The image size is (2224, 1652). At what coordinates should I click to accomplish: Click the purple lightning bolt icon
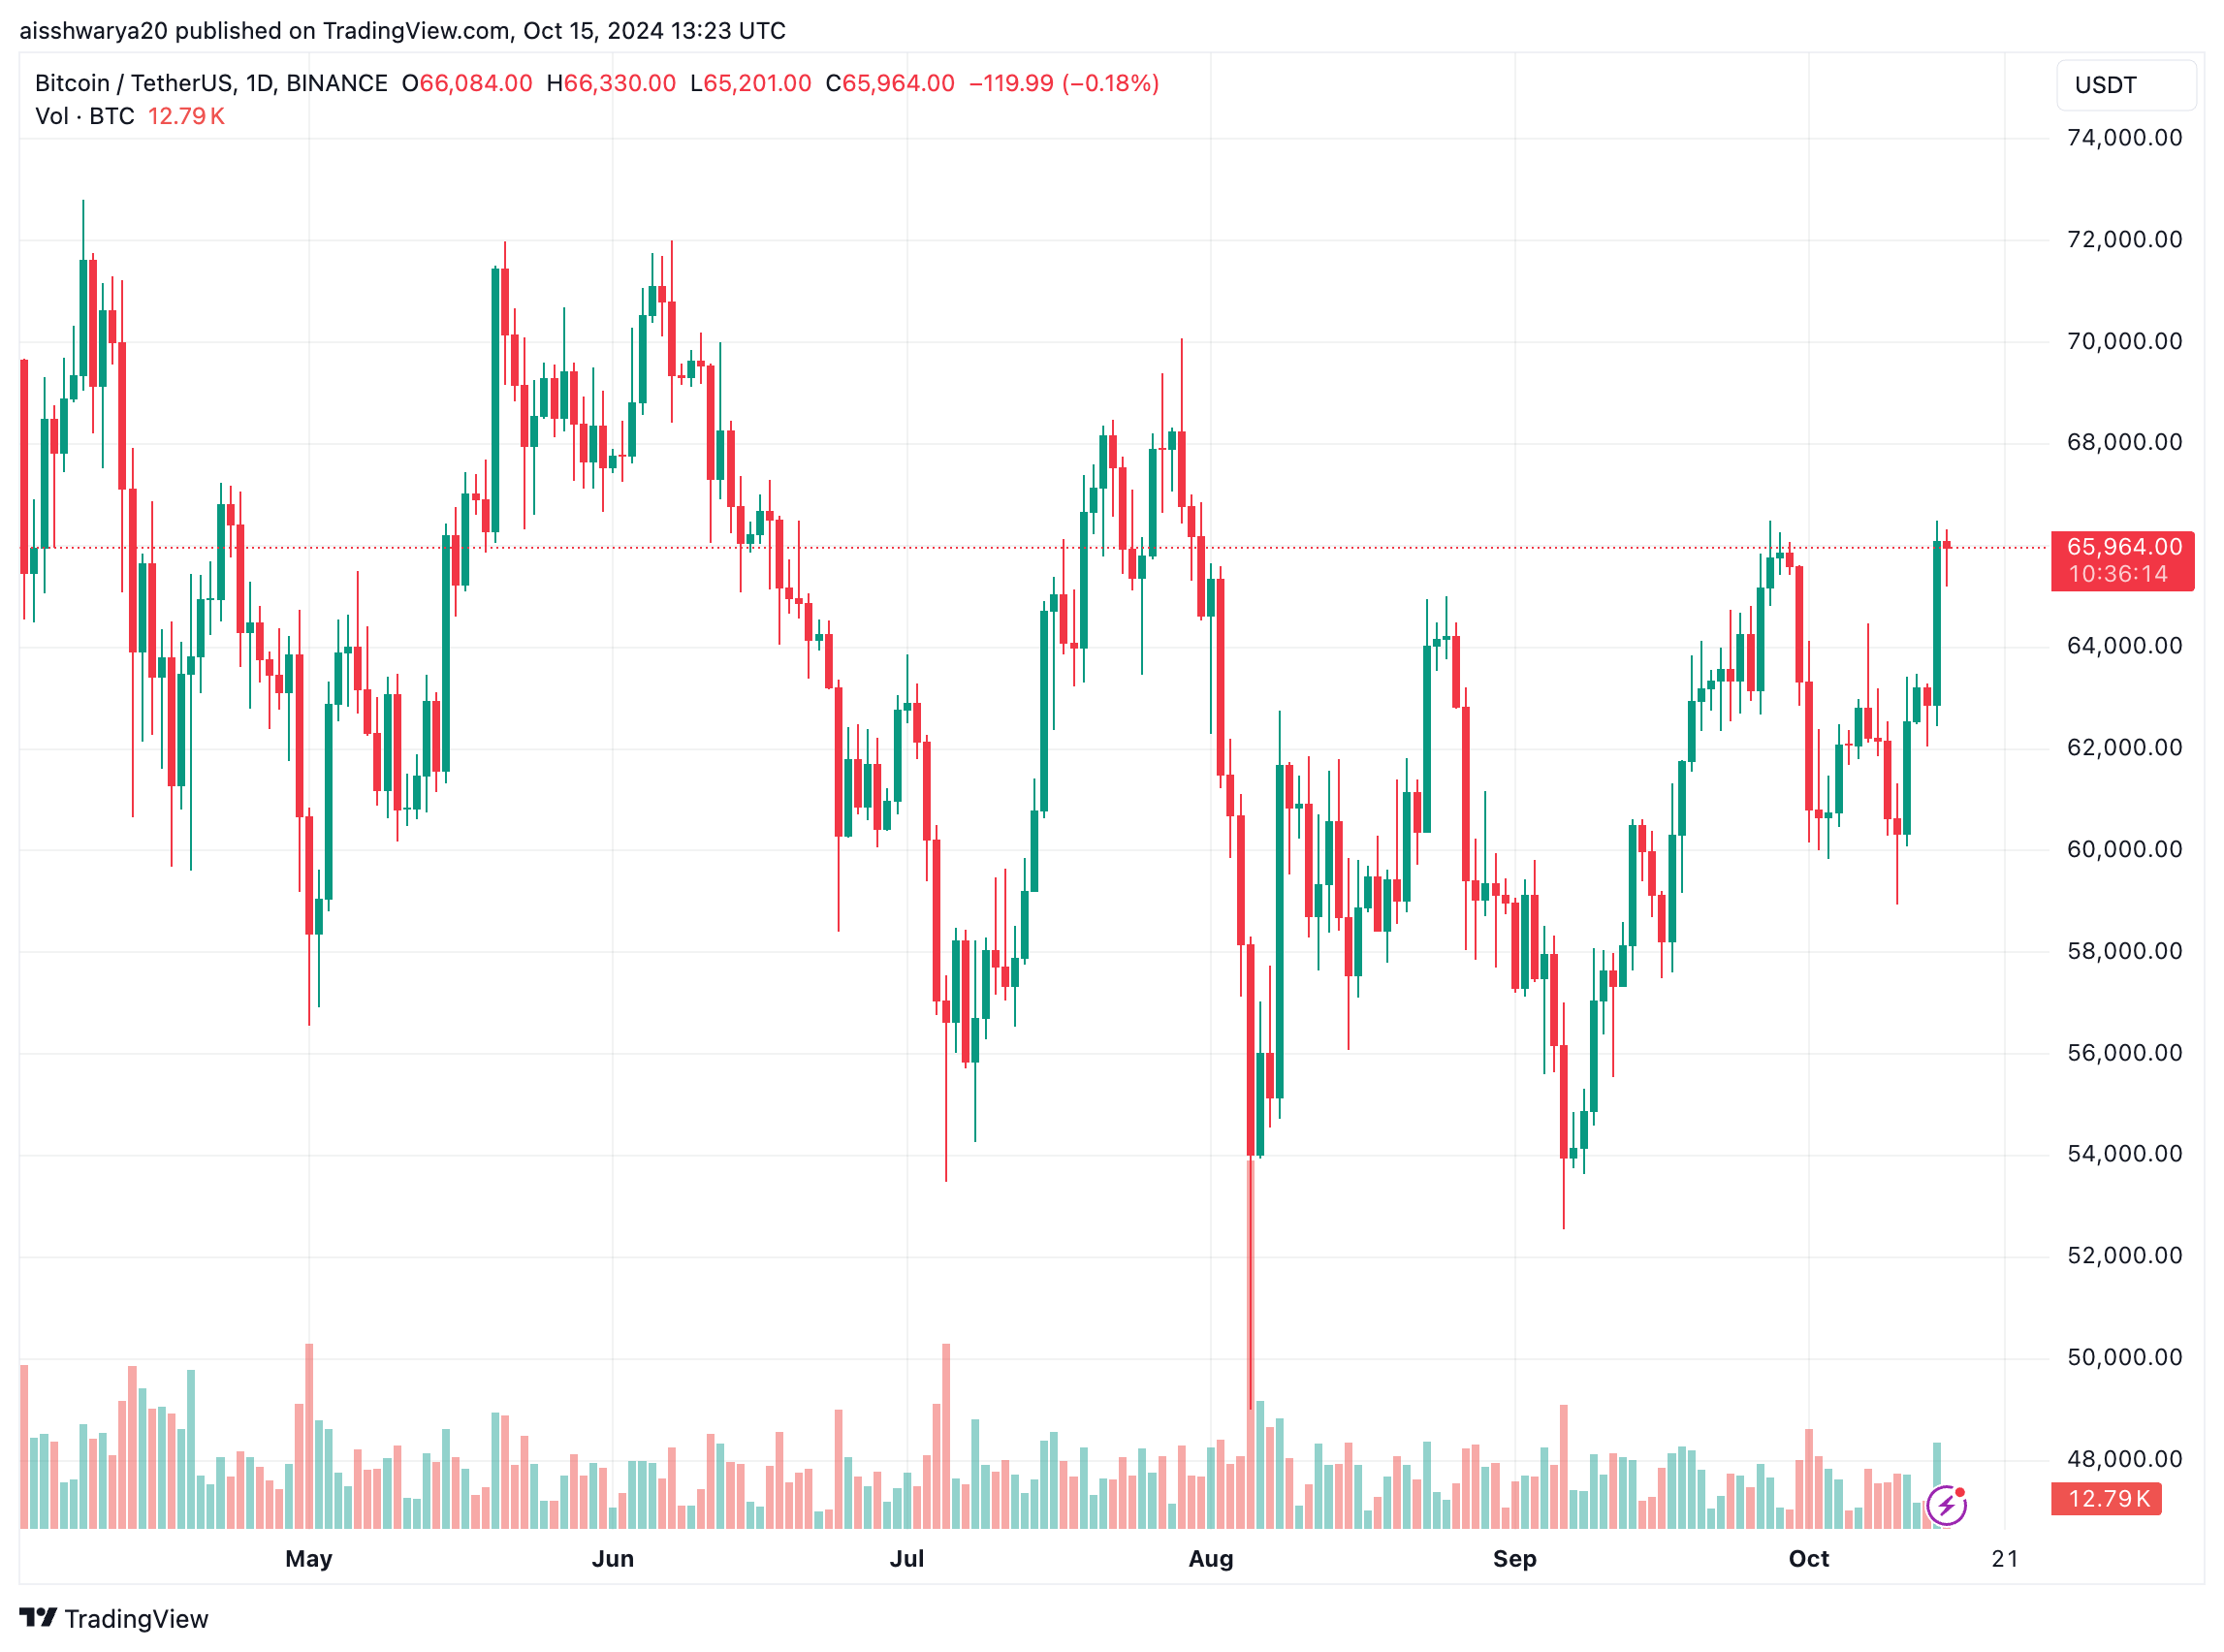[1945, 1505]
